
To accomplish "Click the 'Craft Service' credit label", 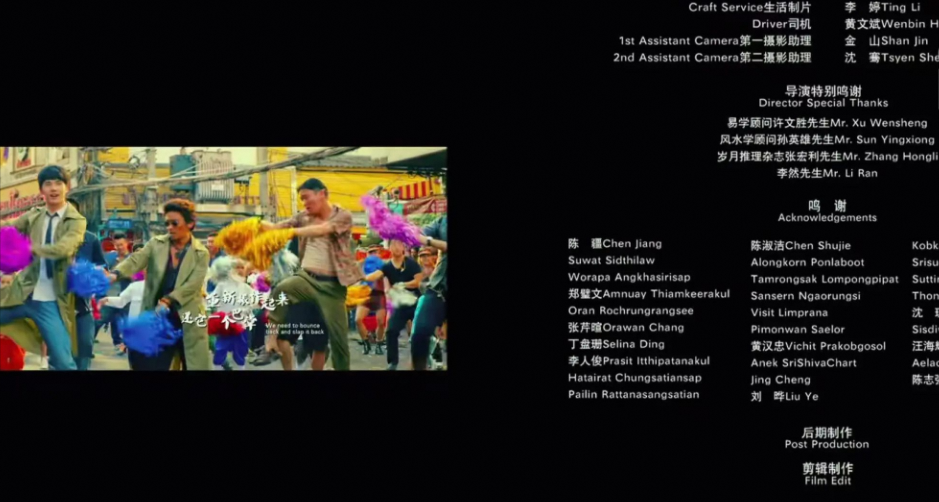I will tap(749, 8).
